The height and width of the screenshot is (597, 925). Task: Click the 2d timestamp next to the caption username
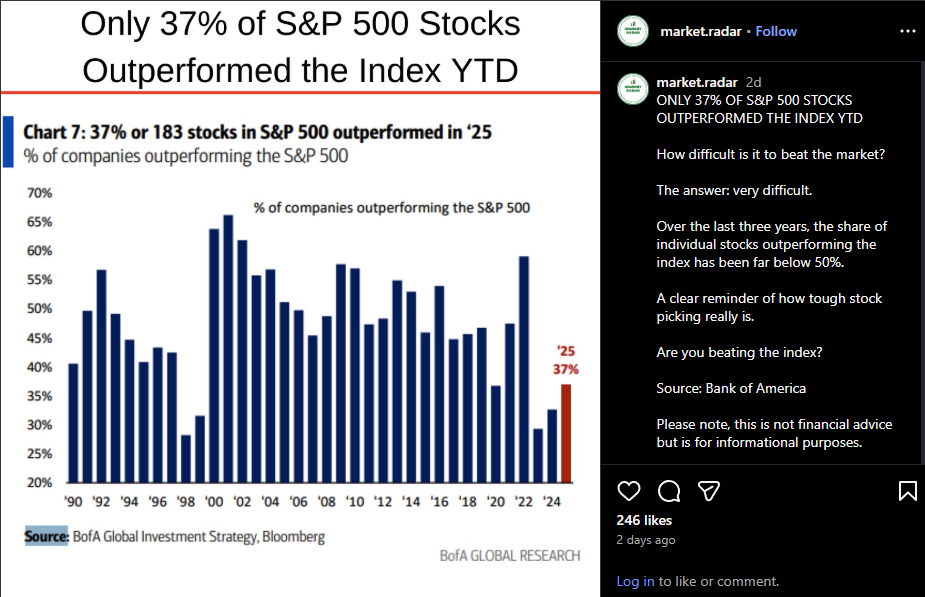coord(752,82)
